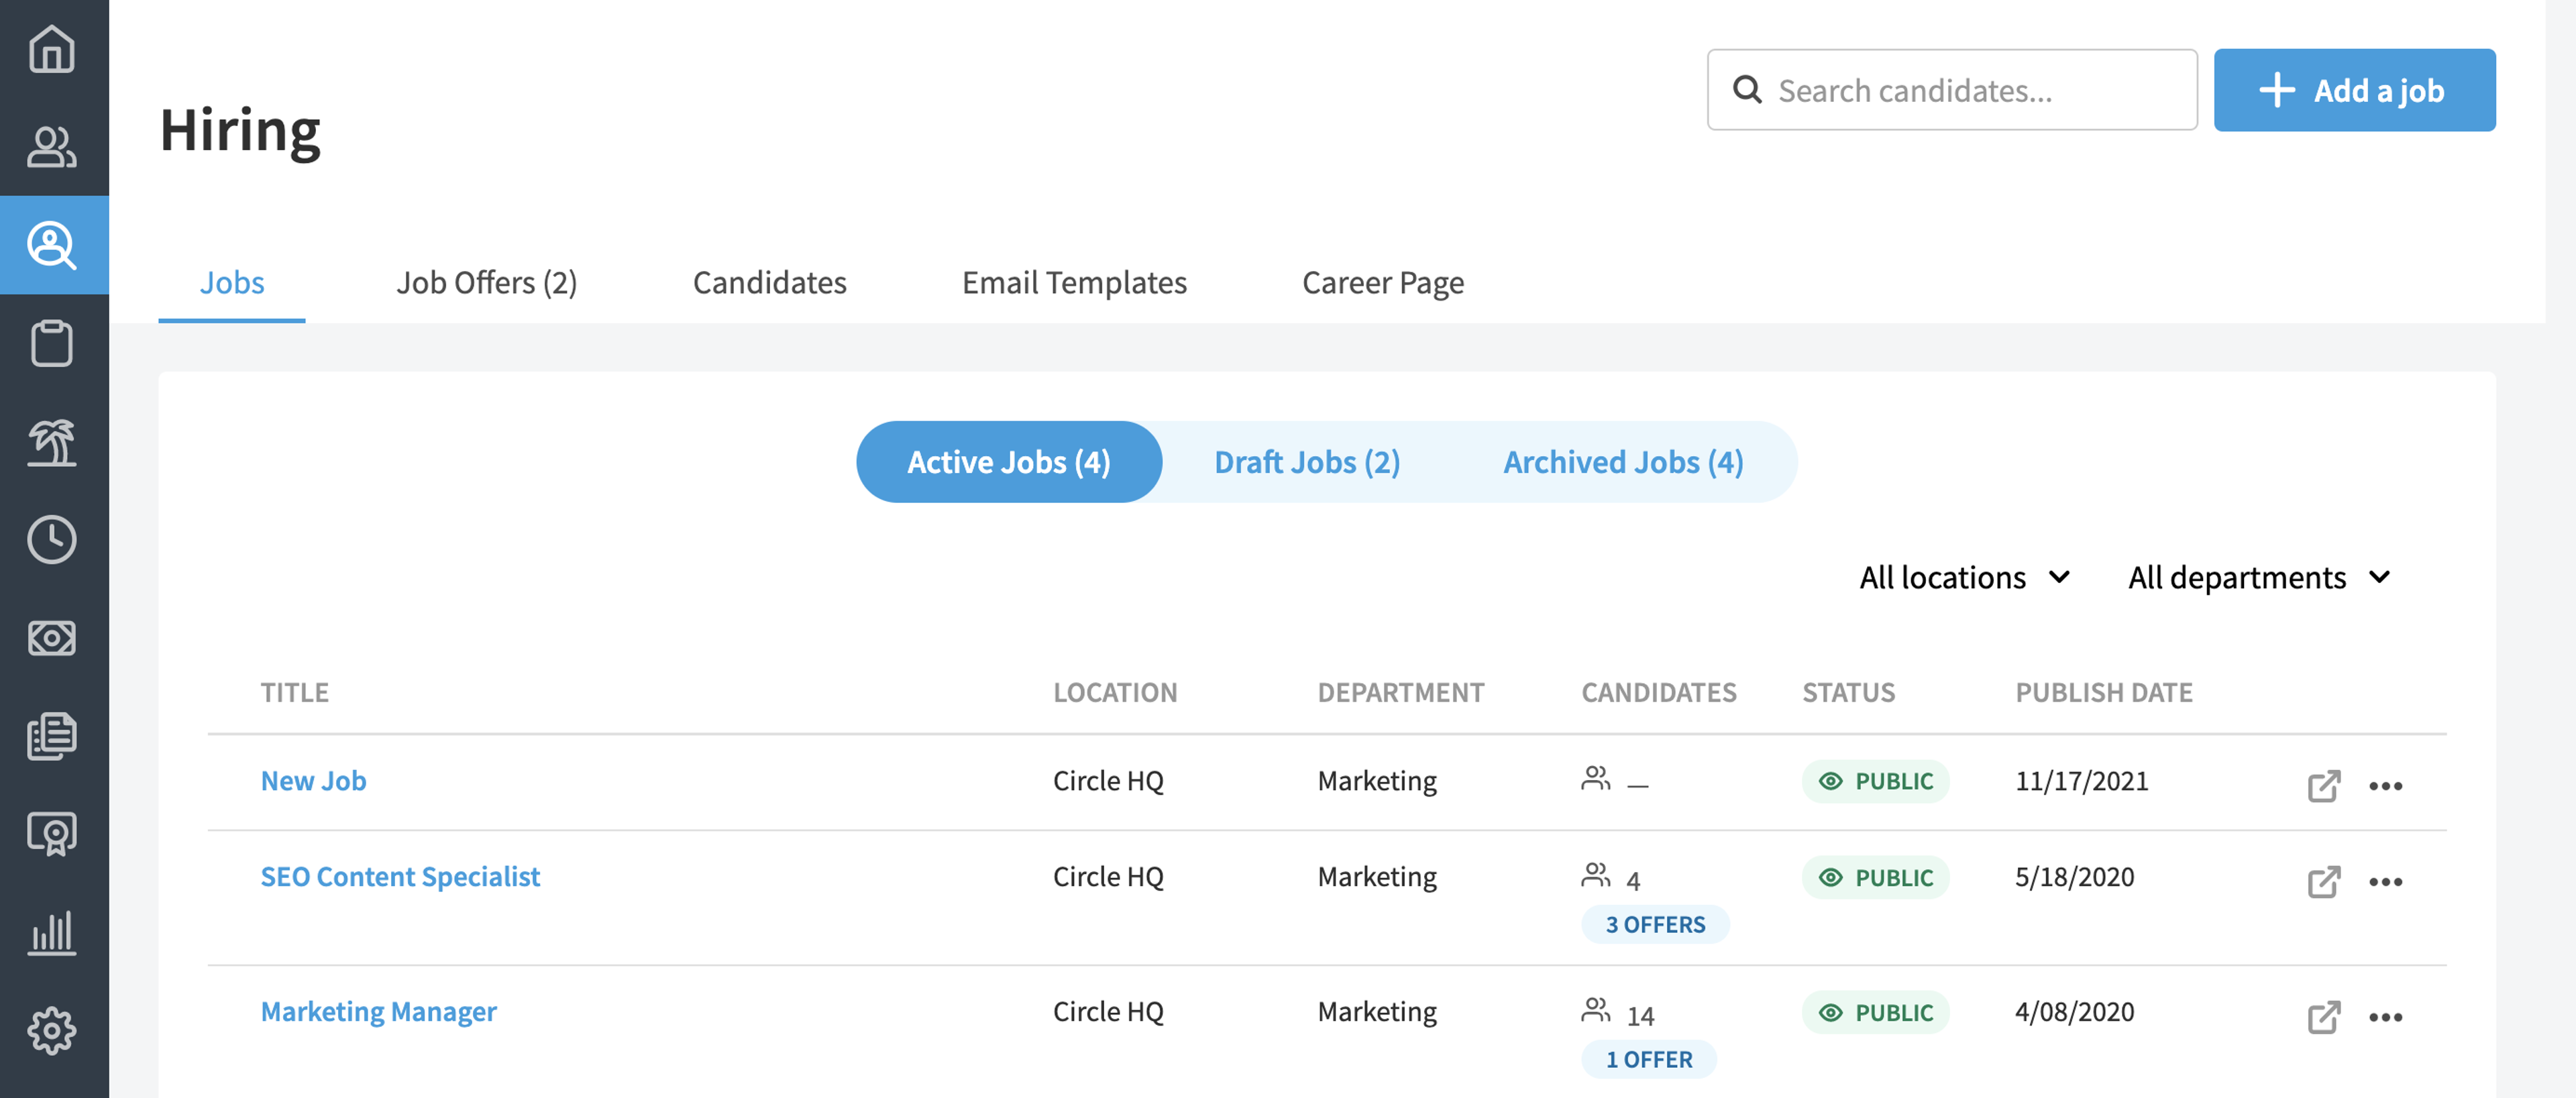Click Marketing department in Marketing Manager row
Image resolution: width=2576 pixels, height=1098 pixels.
pos(1377,1012)
